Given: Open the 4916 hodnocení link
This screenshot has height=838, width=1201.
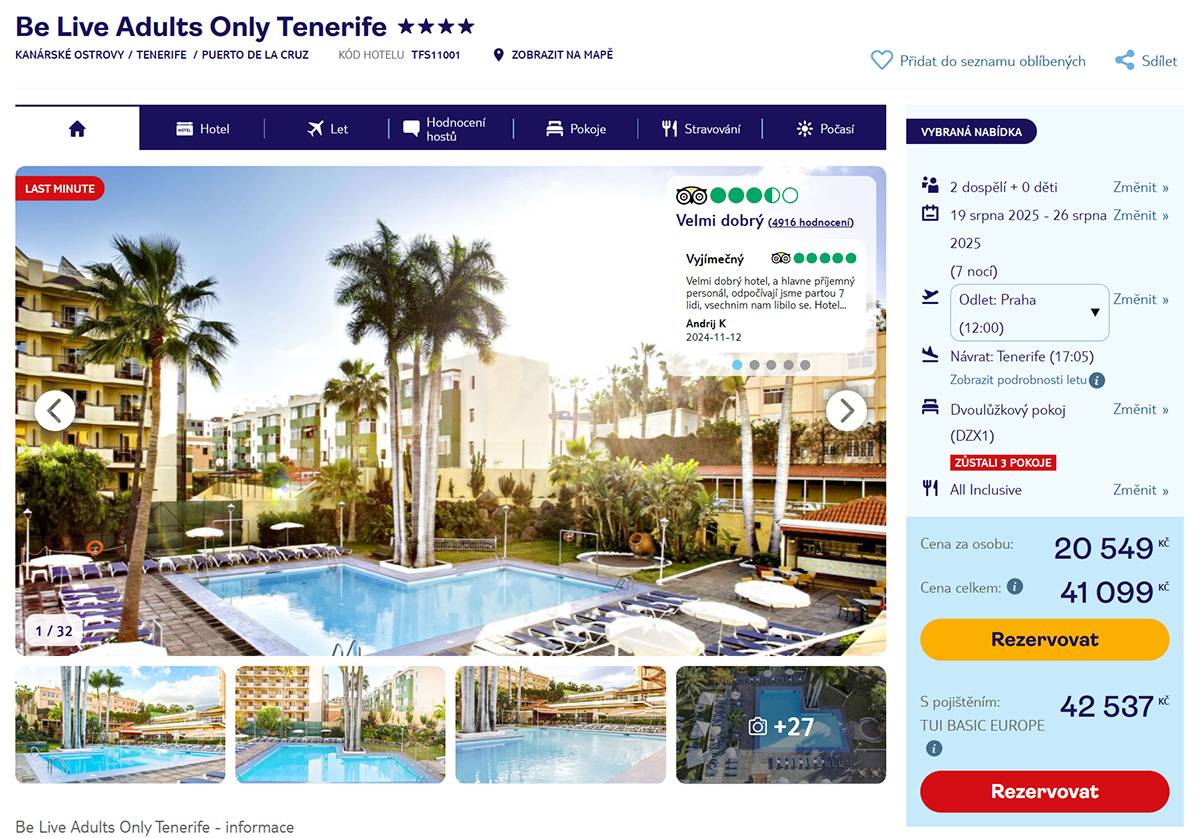Looking at the screenshot, I should click(811, 222).
